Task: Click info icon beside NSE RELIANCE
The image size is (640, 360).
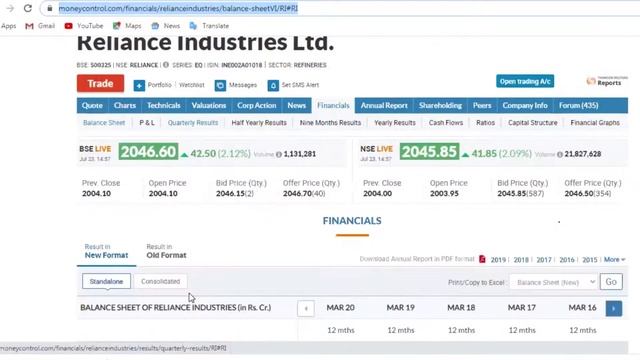Action: tap(166, 65)
